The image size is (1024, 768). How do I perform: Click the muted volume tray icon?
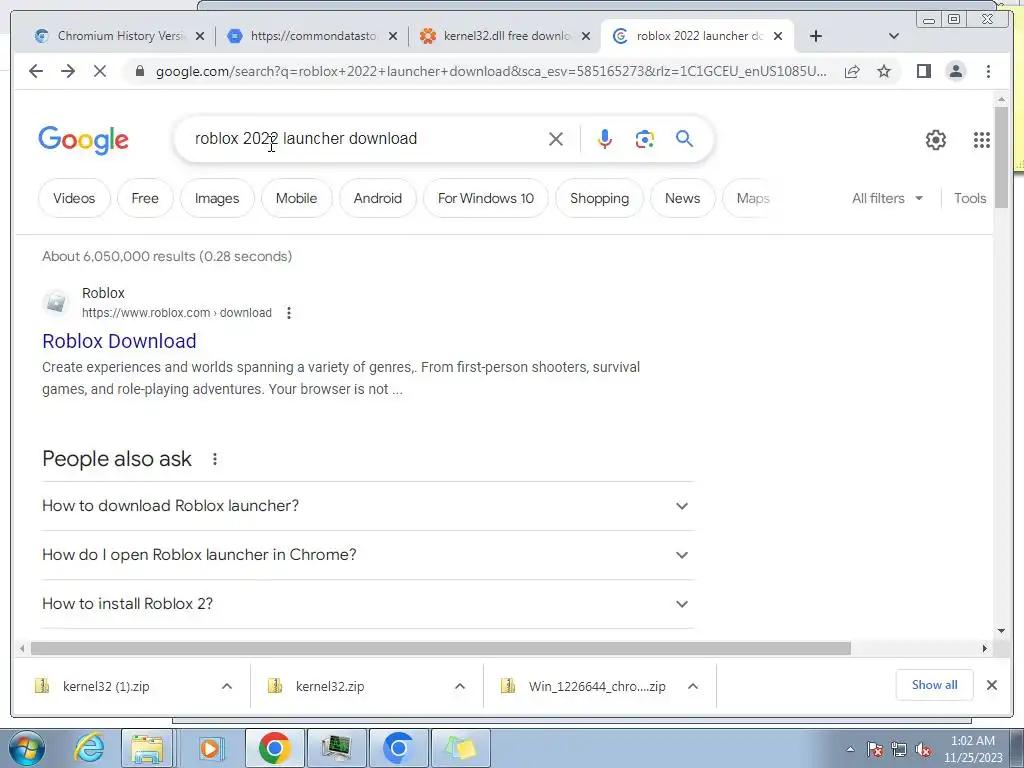tap(923, 750)
